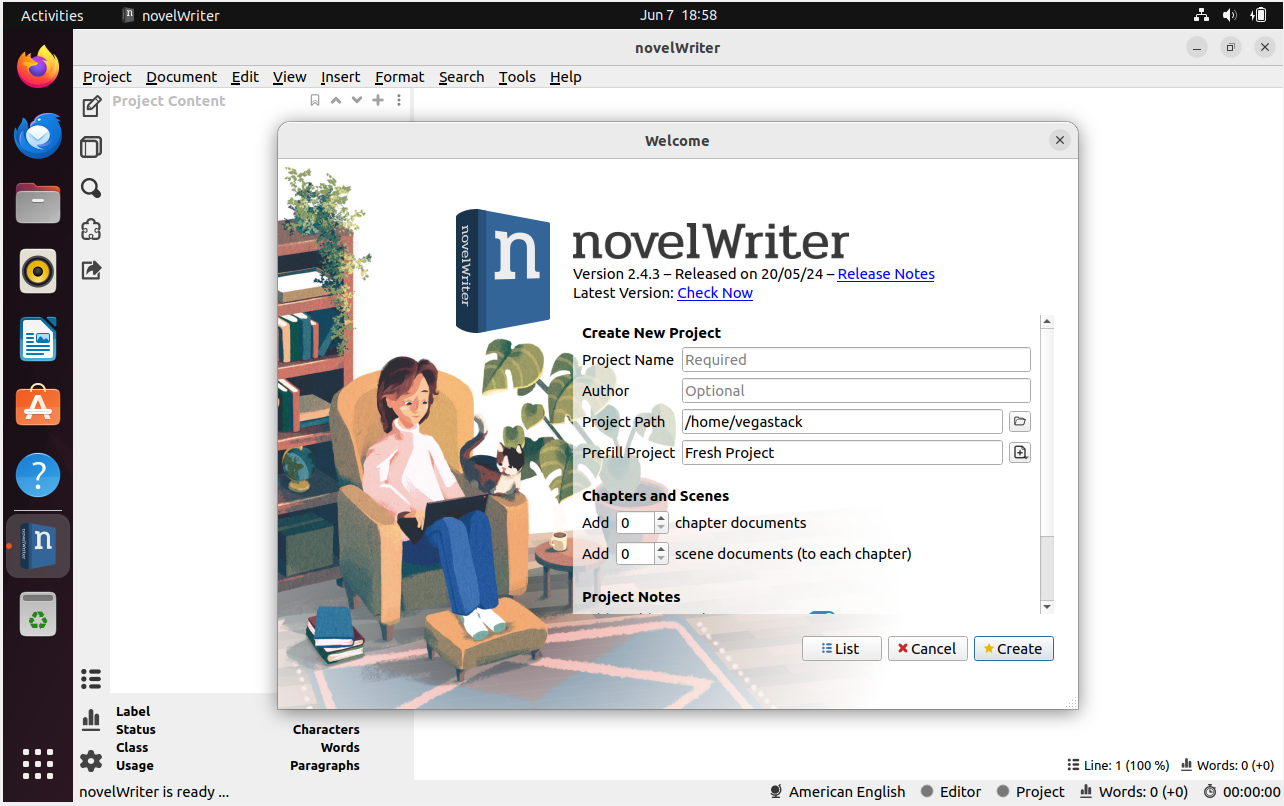Click the Create button
Image resolution: width=1284 pixels, height=806 pixels.
pyautogui.click(x=1013, y=648)
